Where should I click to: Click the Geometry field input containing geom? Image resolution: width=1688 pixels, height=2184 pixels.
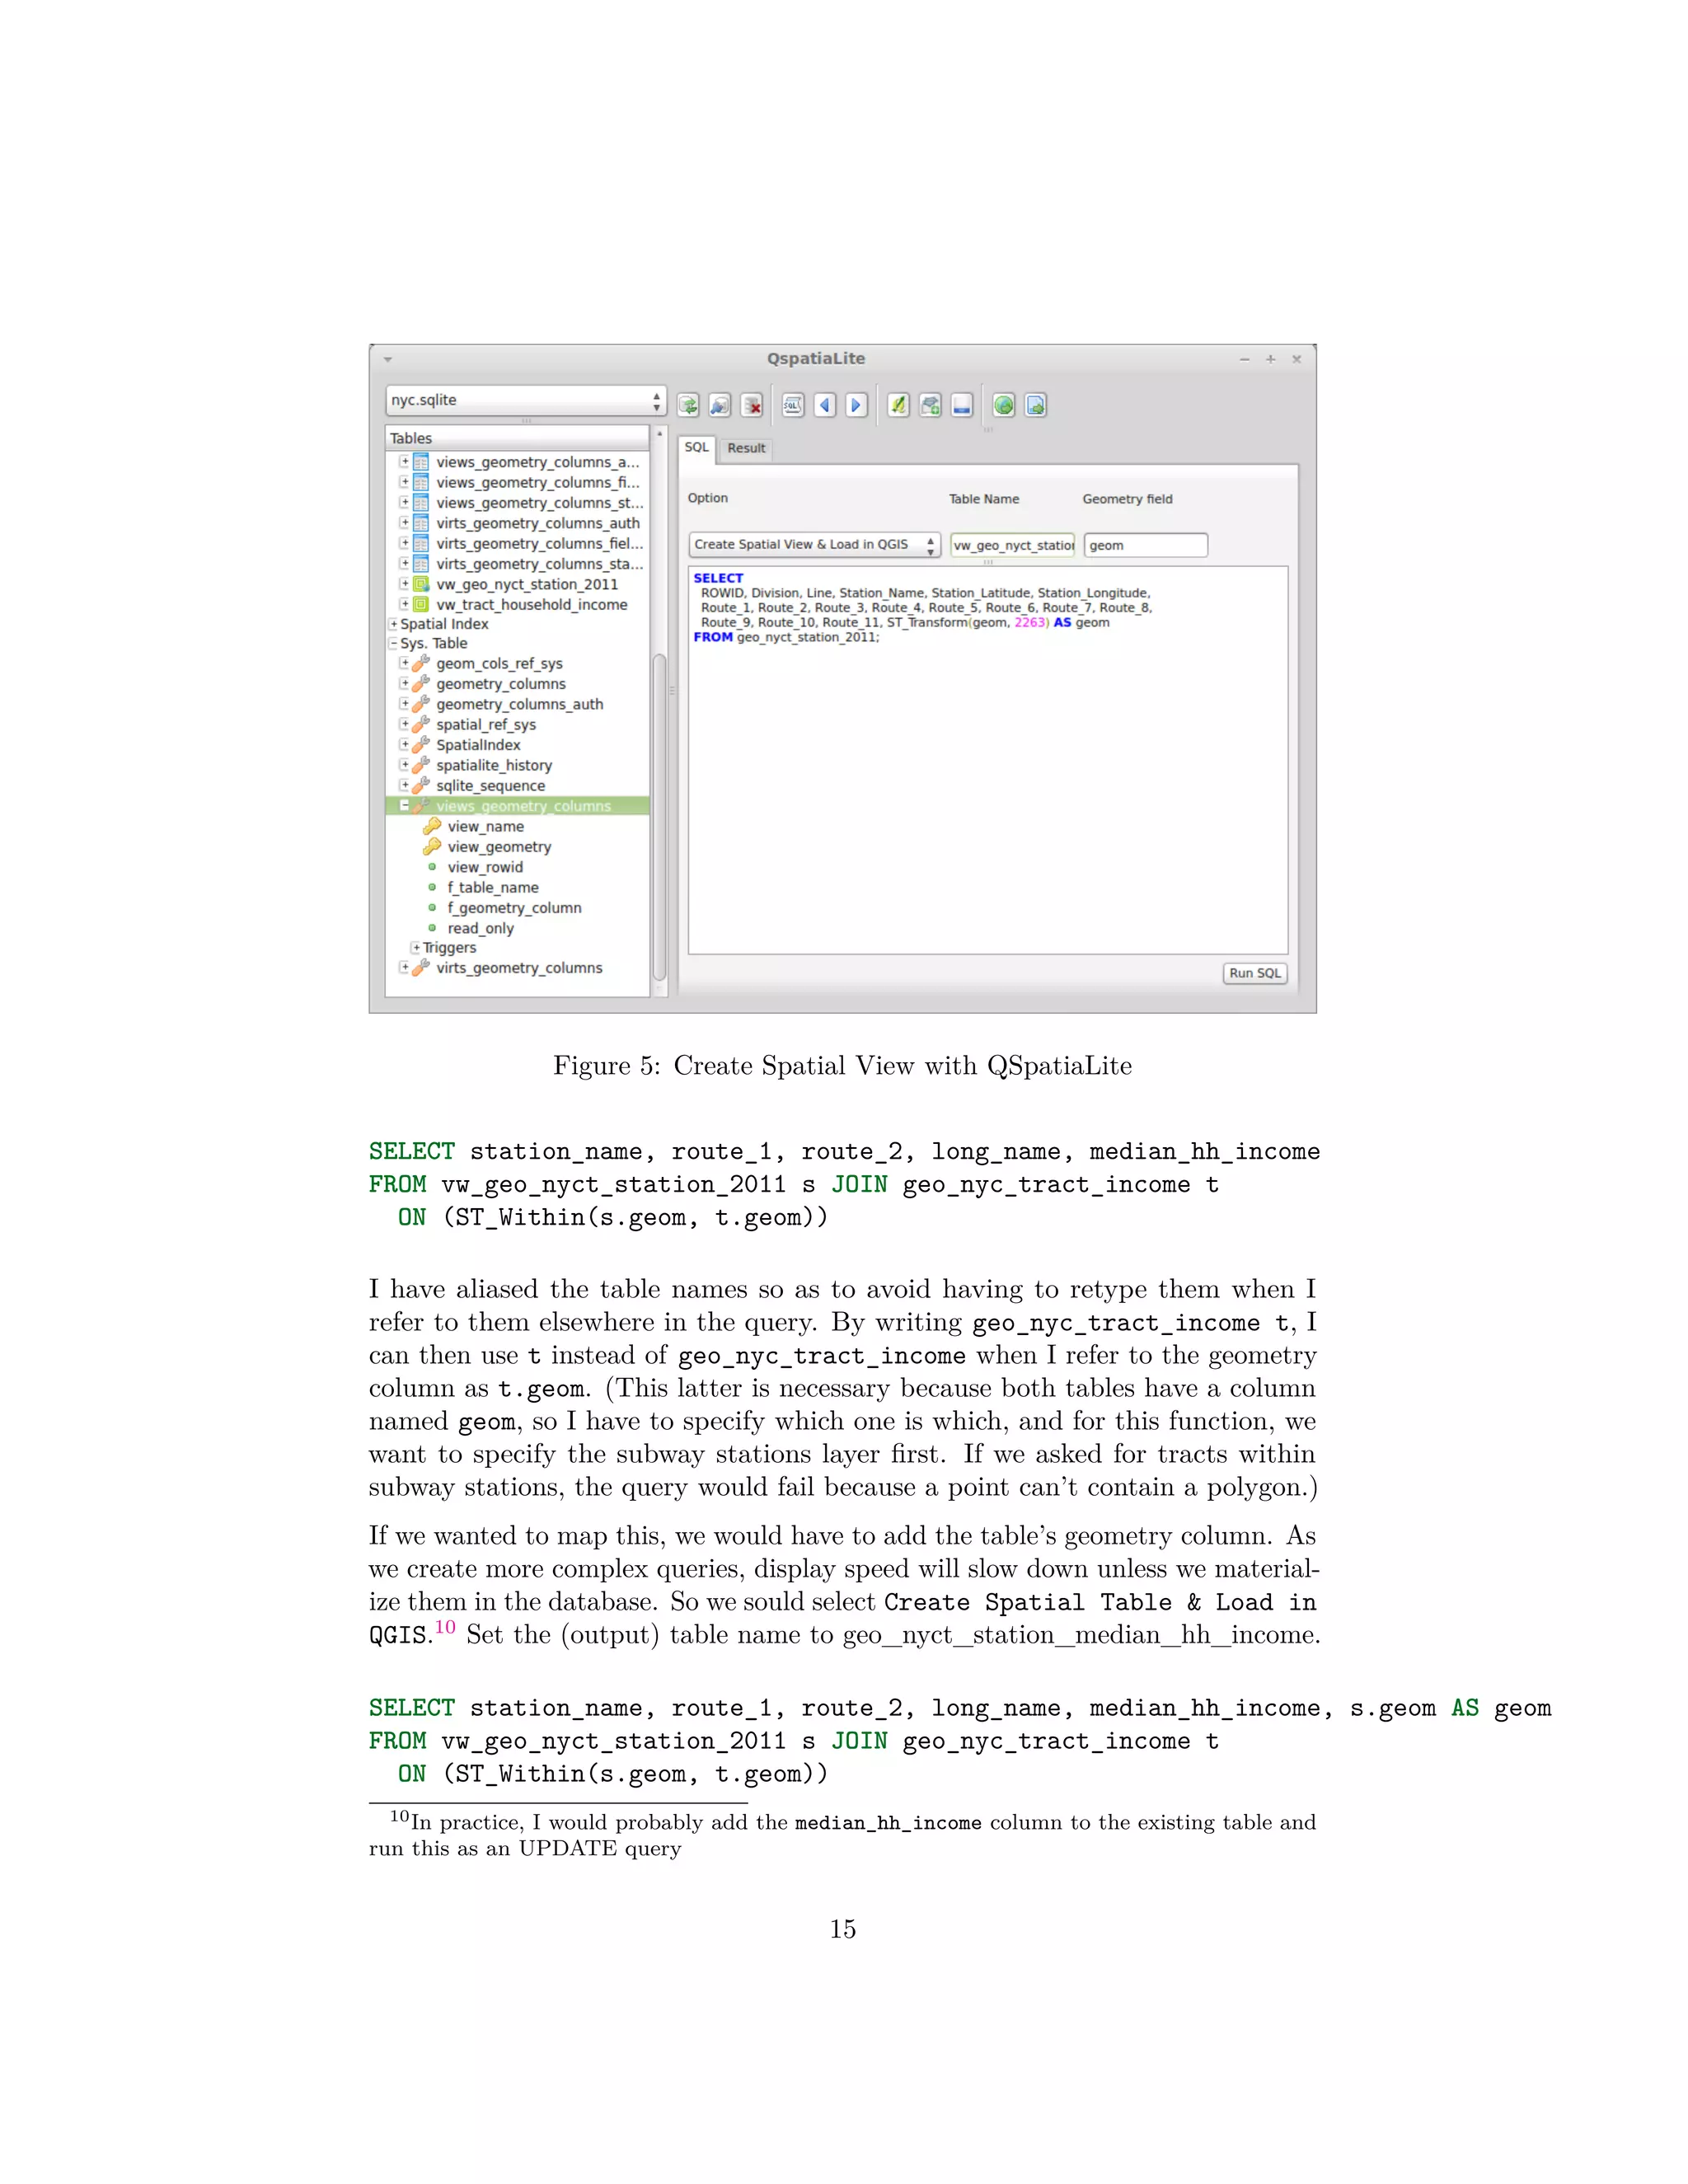1145,545
